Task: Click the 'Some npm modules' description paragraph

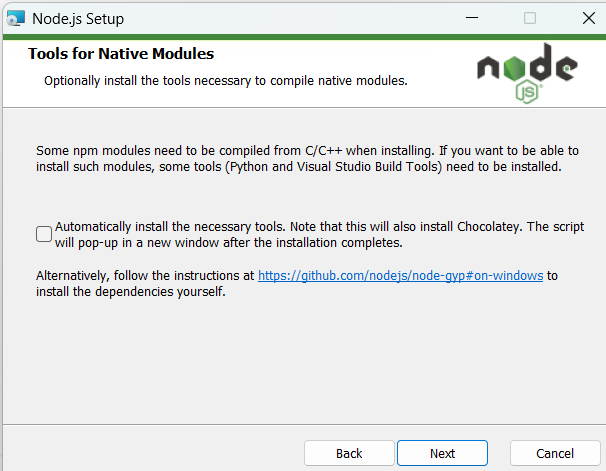Action: 300,158
